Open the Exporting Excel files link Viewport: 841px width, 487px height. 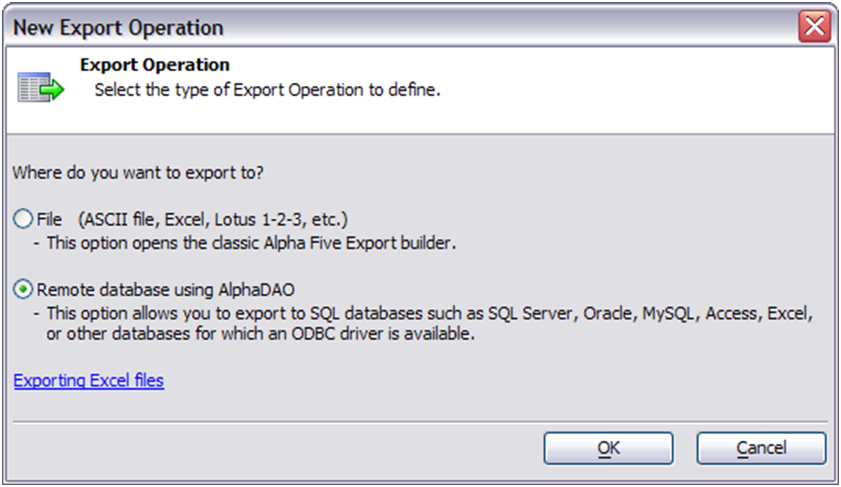tap(88, 380)
